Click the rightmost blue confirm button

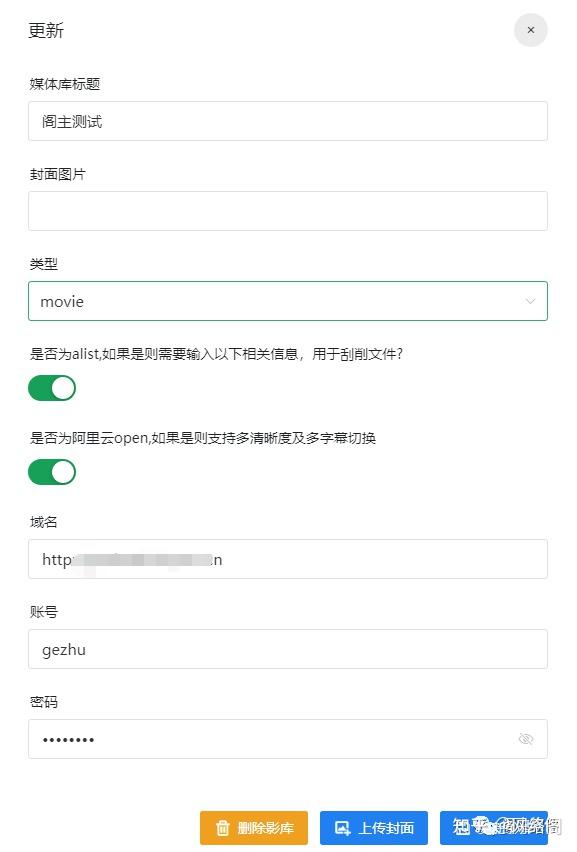point(495,828)
